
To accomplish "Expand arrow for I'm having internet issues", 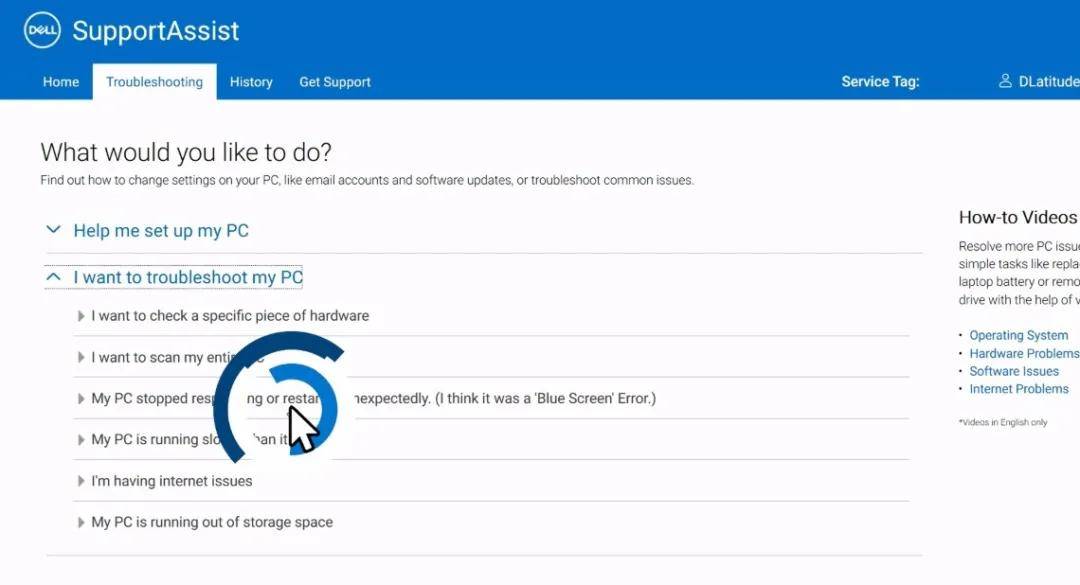I will point(81,481).
